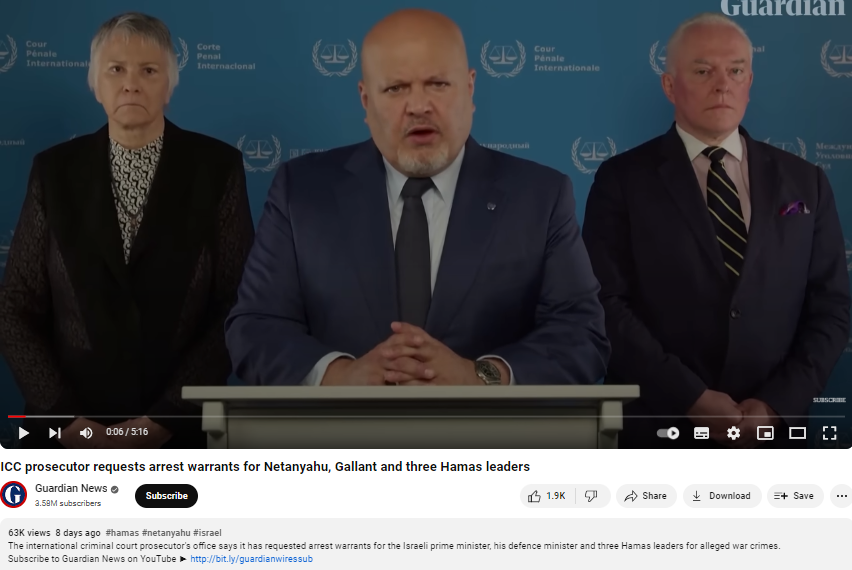This screenshot has height=570, width=852.
Task: Open the Guardian News channel avatar
Action: click(14, 494)
